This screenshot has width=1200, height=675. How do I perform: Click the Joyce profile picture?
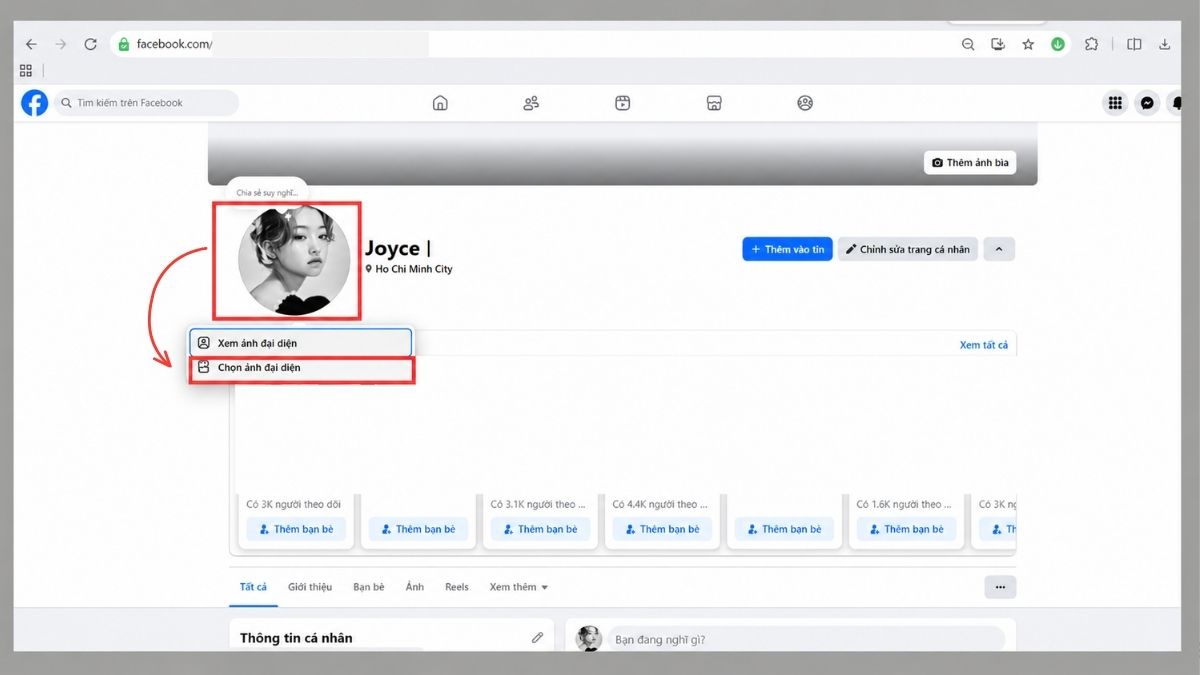(294, 260)
